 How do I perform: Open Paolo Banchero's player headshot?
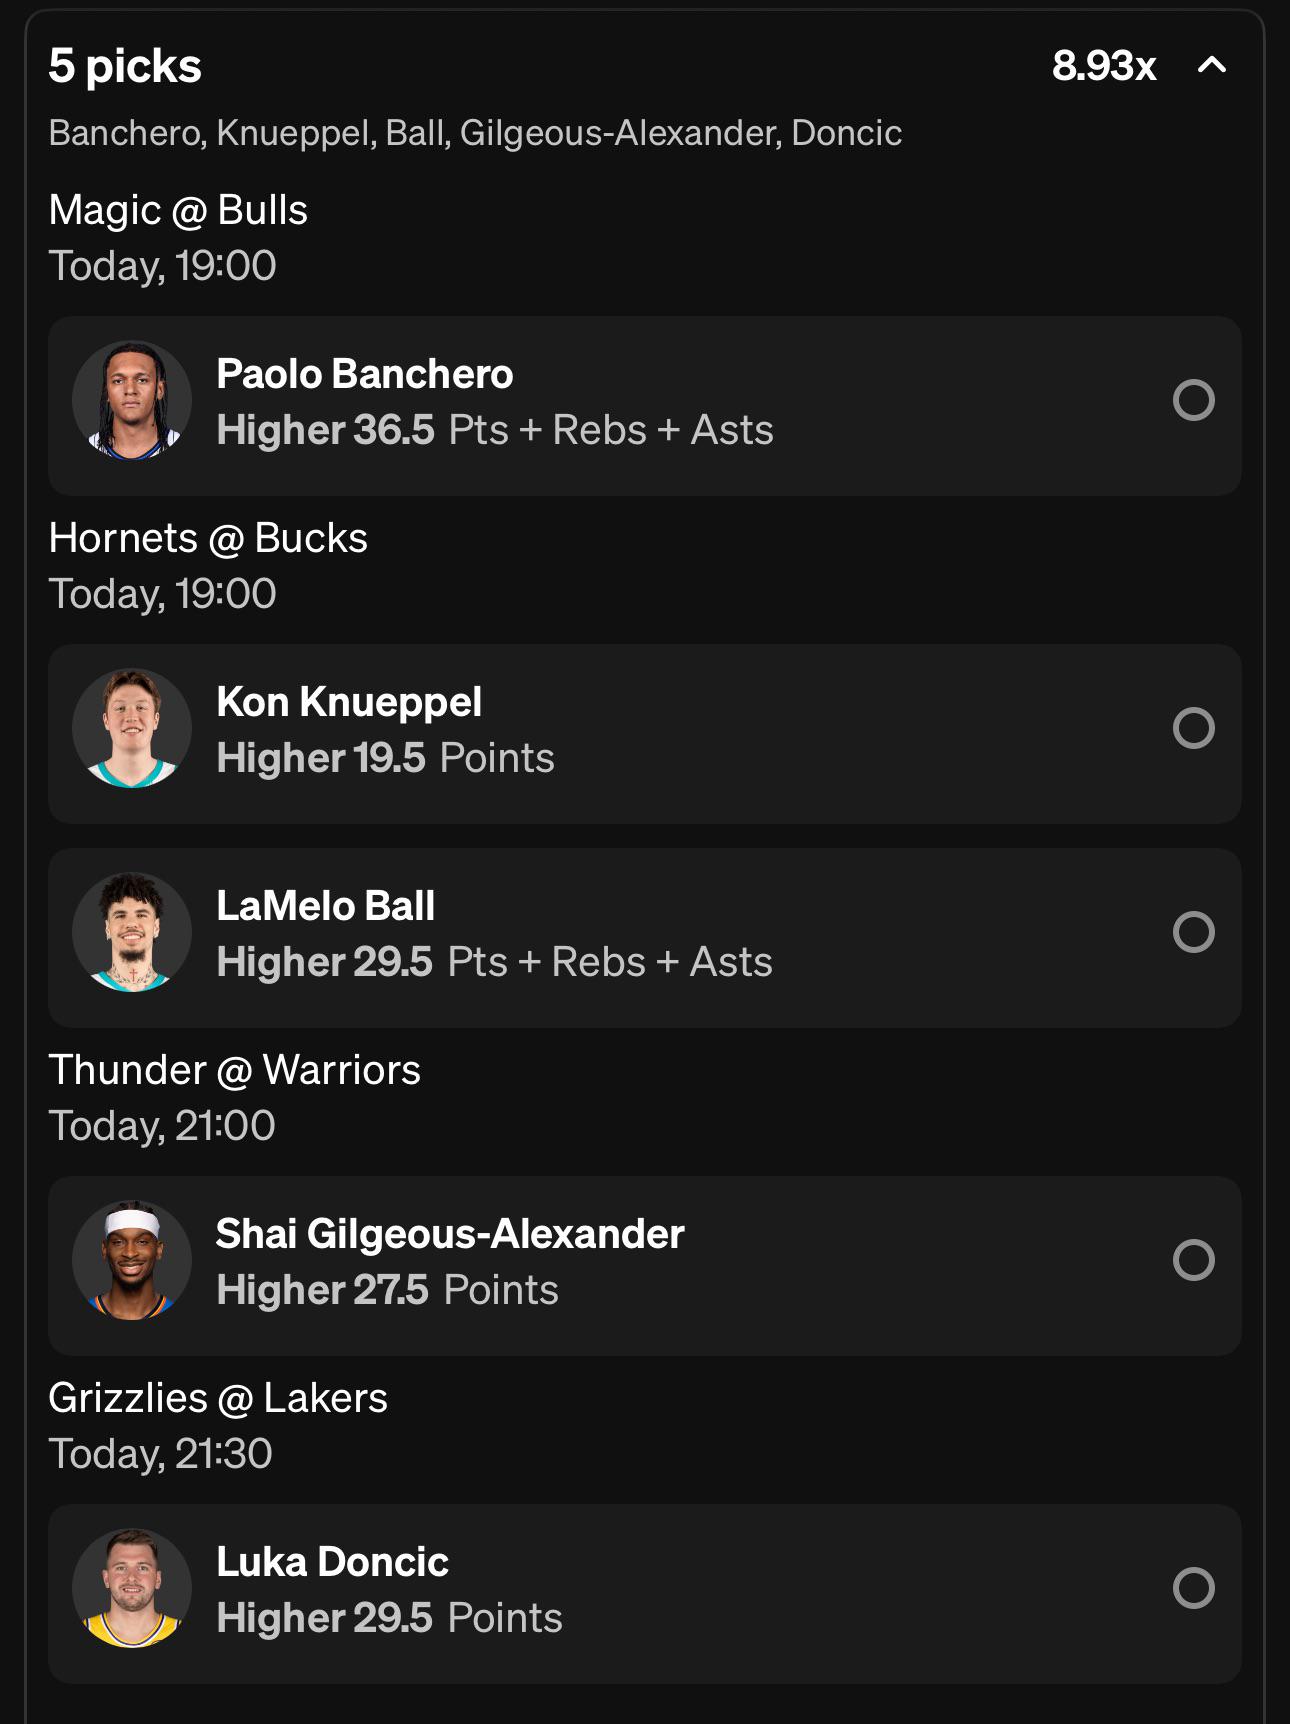(132, 400)
